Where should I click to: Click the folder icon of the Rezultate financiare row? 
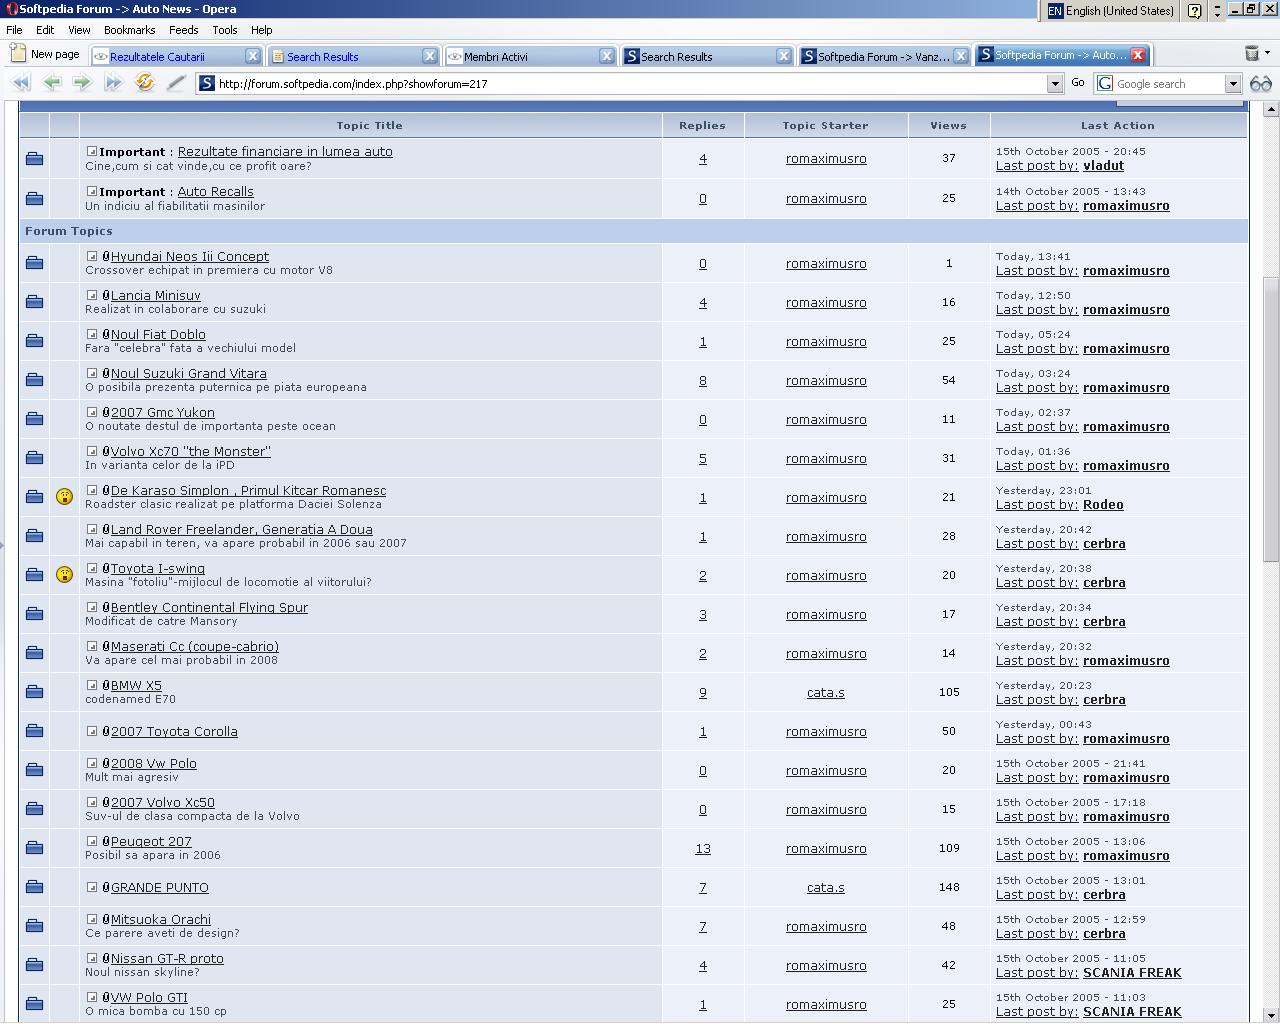[x=34, y=159]
